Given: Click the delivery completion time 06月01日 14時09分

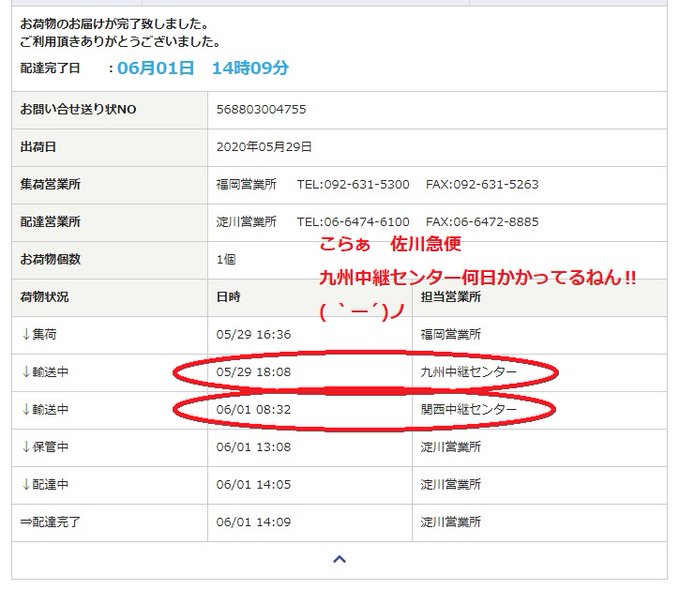Looking at the screenshot, I should tap(203, 69).
